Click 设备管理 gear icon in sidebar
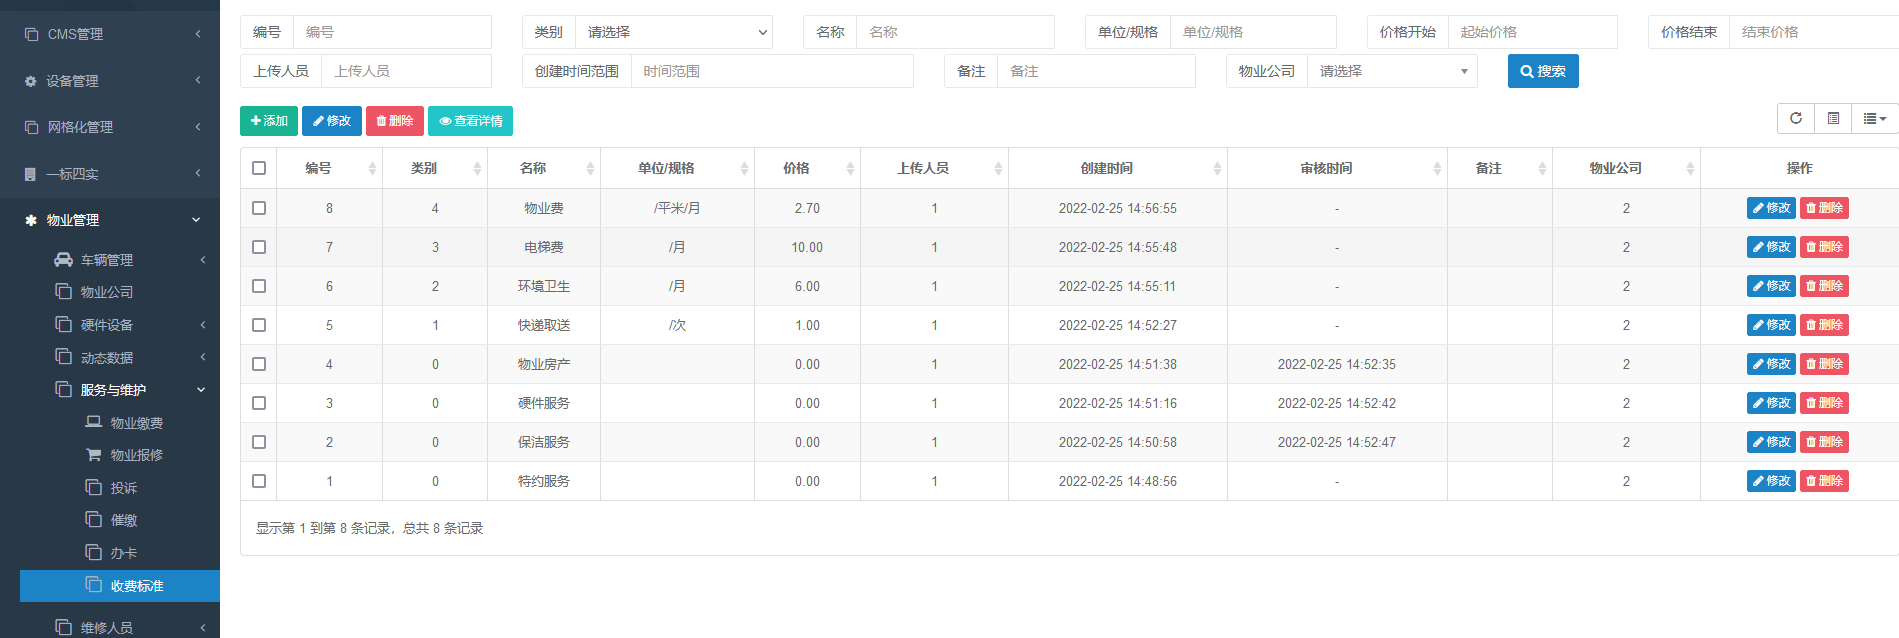This screenshot has height=638, width=1899. click(x=31, y=81)
